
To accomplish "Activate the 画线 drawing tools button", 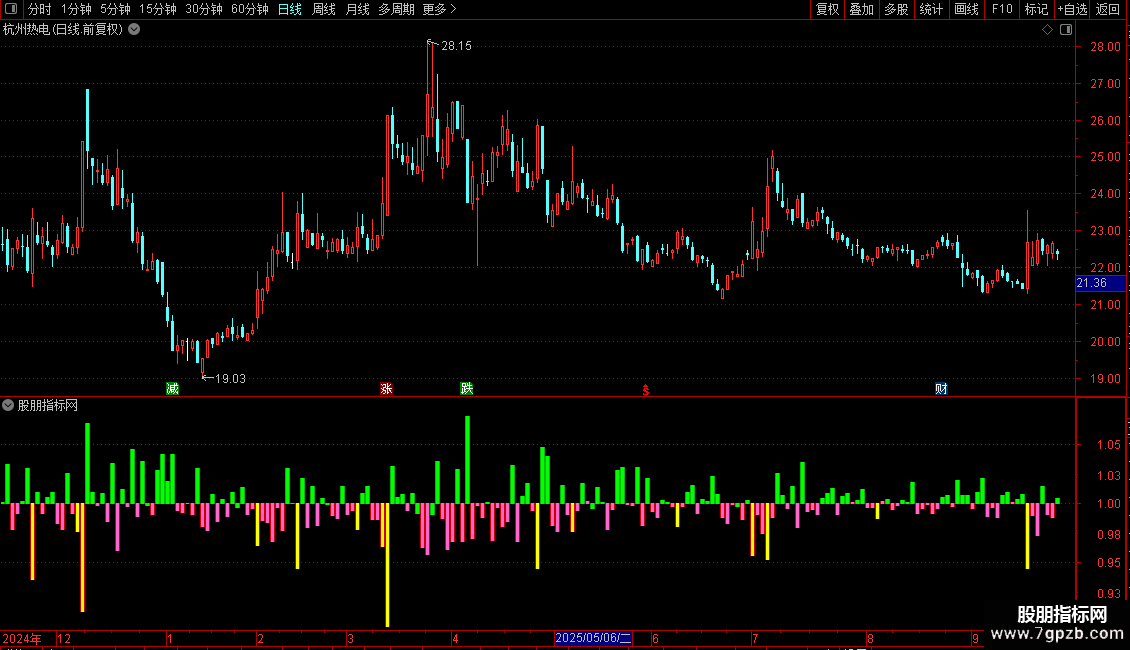I will 966,9.
